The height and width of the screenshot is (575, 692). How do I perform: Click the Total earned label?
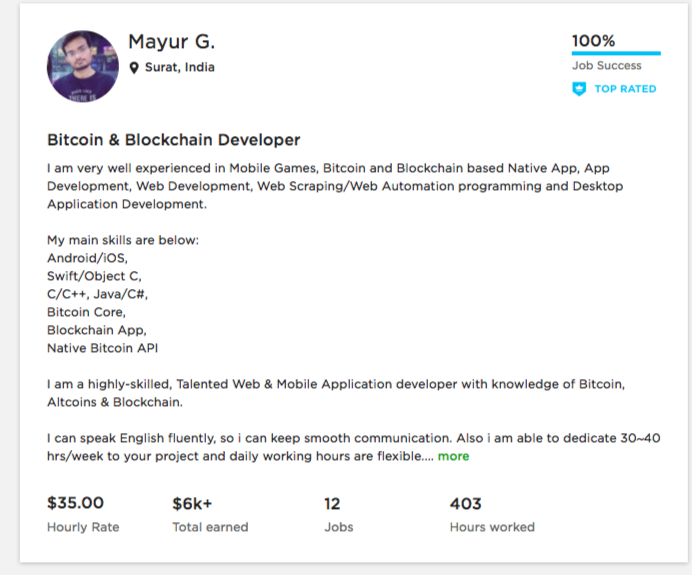tap(210, 527)
